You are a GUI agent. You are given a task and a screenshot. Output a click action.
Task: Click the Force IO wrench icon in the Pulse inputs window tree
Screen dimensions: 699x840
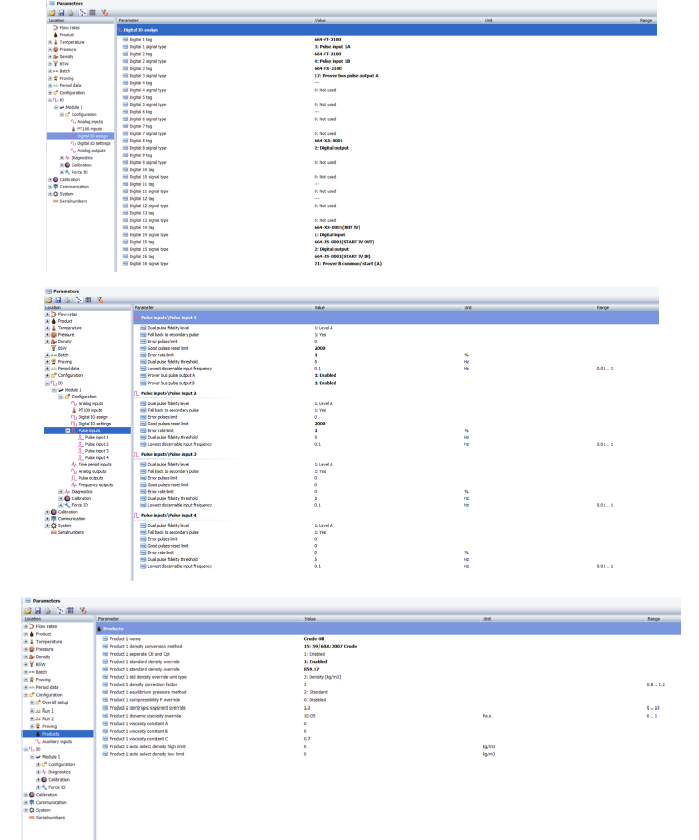pyautogui.click(x=67, y=505)
